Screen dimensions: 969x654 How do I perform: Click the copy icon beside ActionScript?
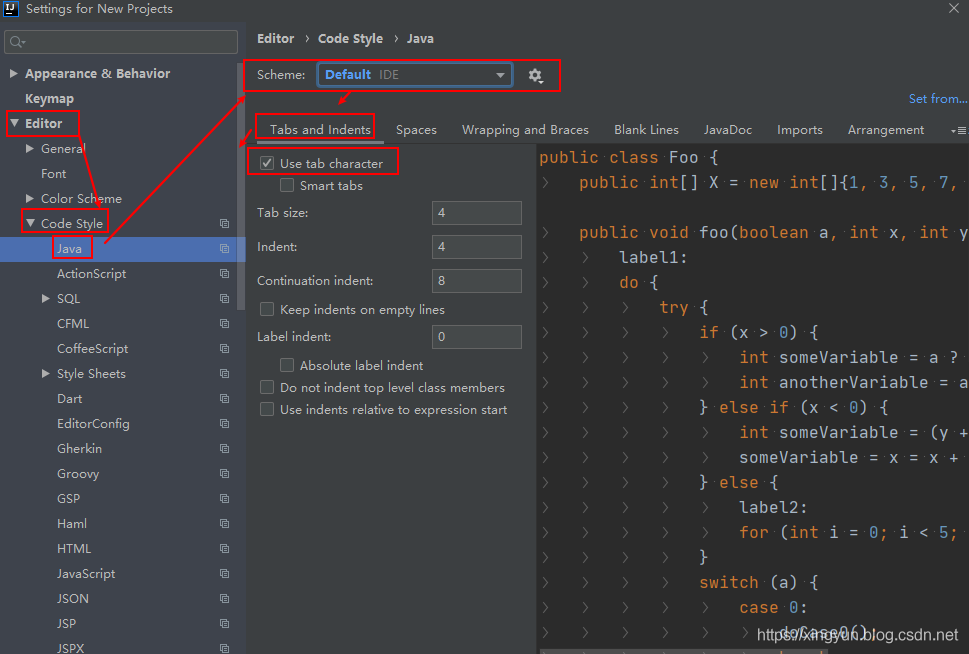[225, 274]
